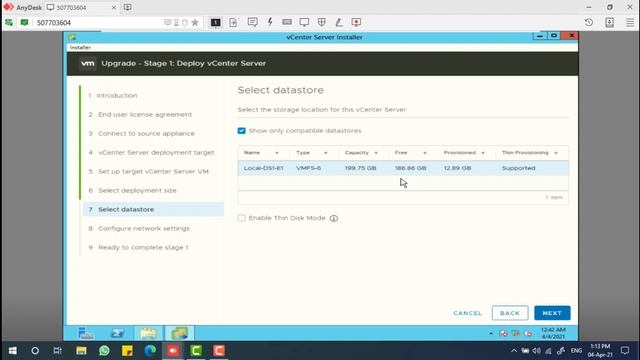Click the 199.75 GB capacity cell
This screenshot has width=640, height=360.
tap(360, 168)
